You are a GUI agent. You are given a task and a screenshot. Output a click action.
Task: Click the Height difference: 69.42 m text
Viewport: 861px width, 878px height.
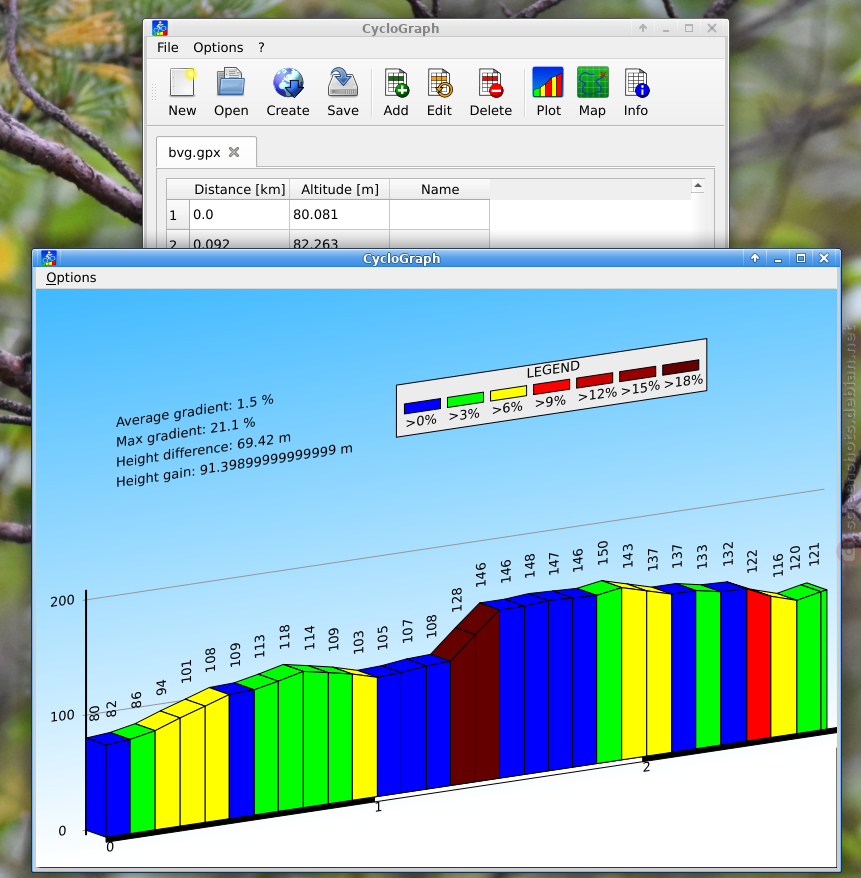(x=203, y=450)
